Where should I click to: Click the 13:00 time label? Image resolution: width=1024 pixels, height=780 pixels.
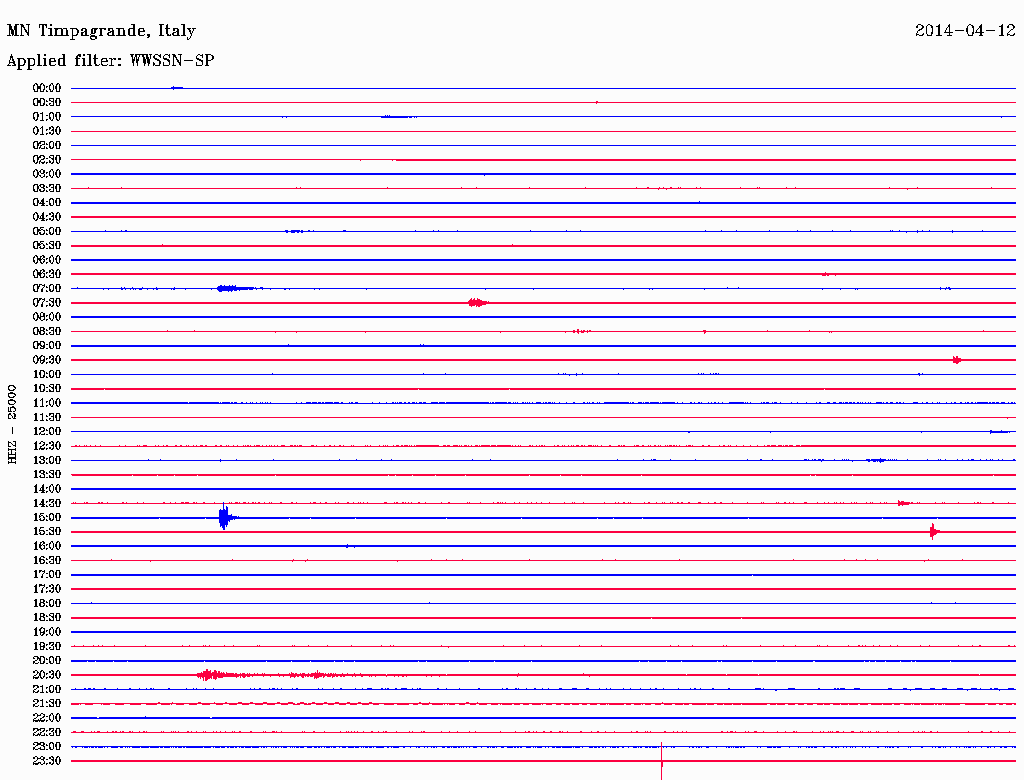pyautogui.click(x=47, y=461)
